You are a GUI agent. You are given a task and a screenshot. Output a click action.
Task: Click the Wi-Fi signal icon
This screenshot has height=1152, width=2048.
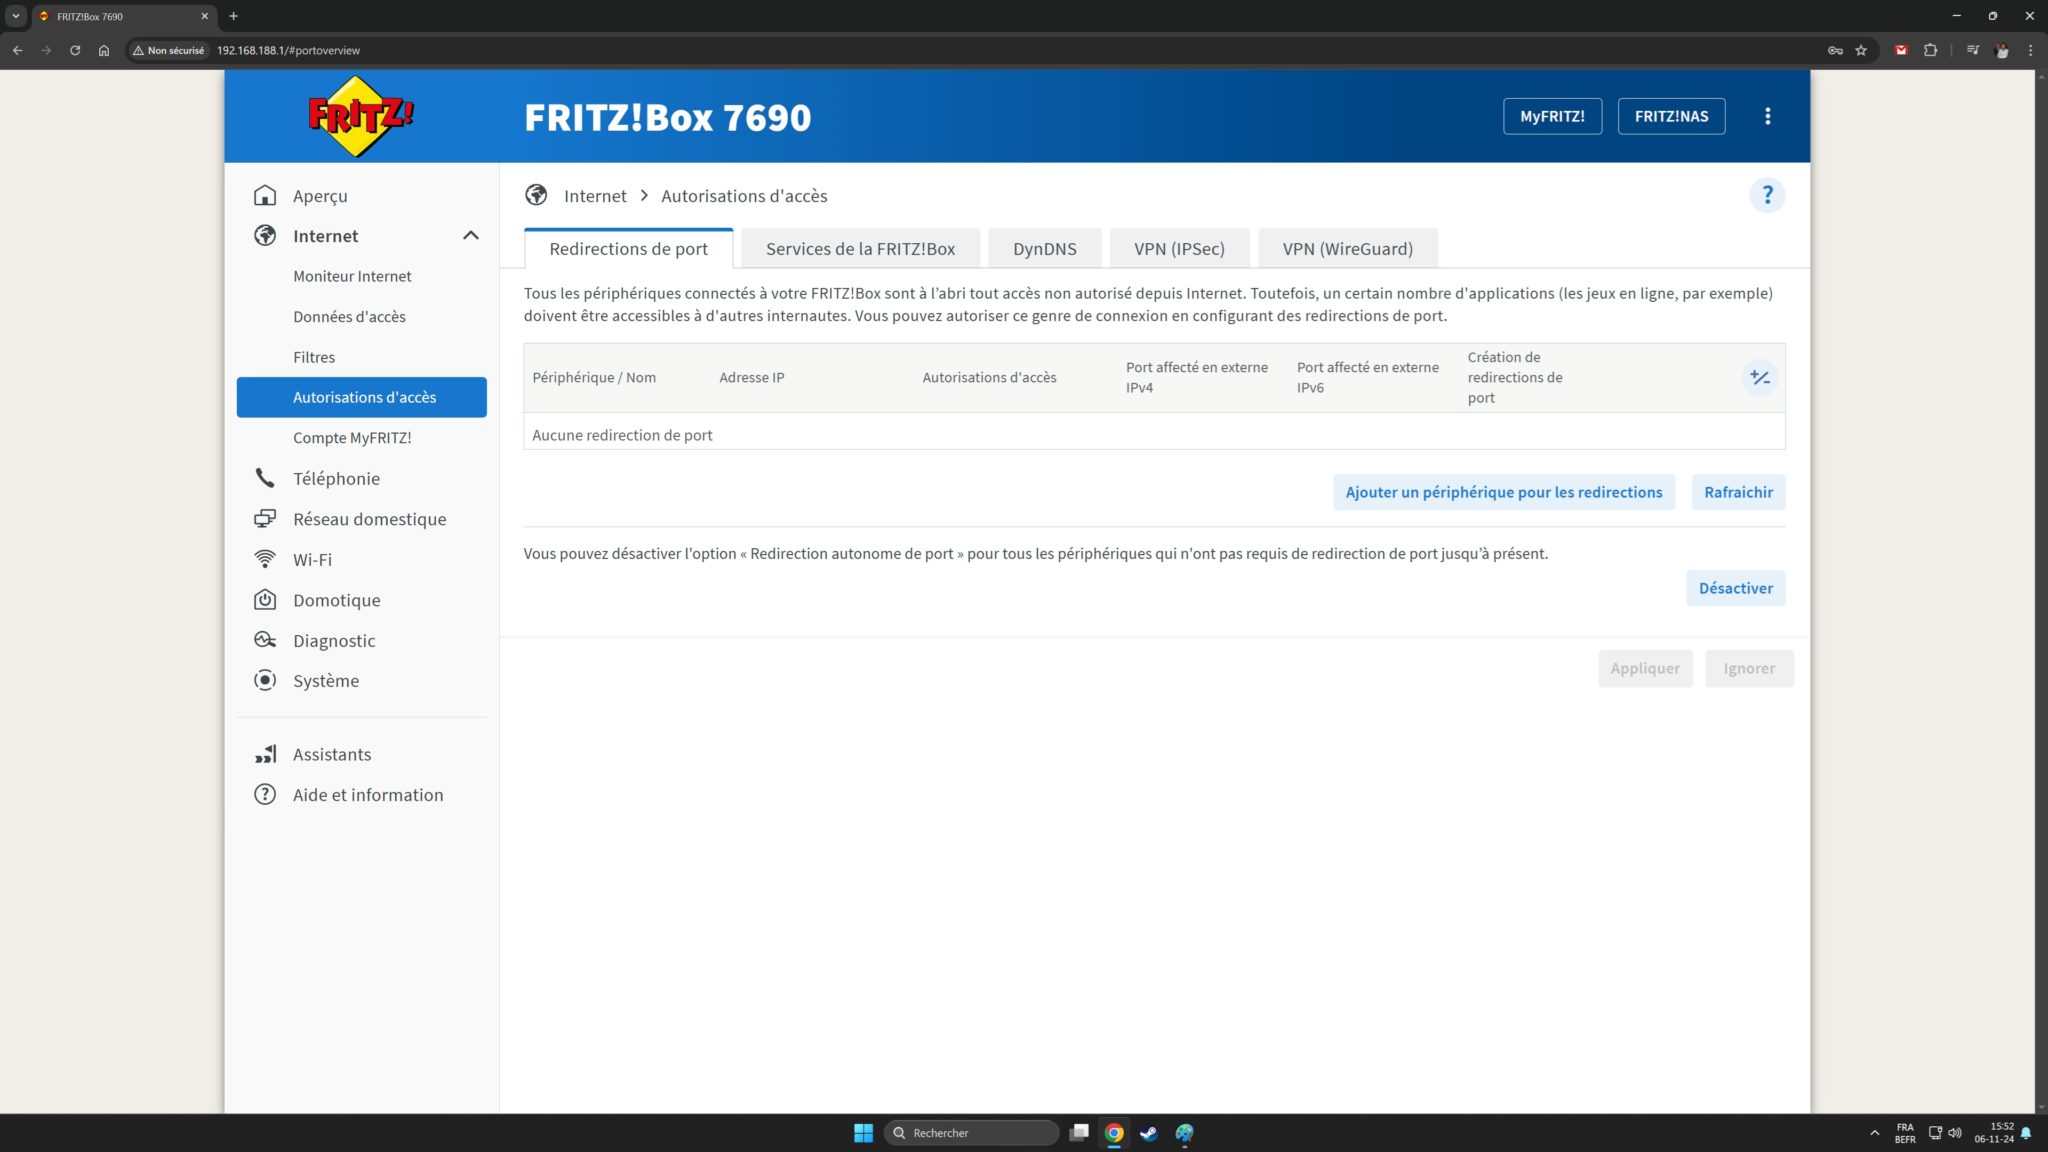click(x=265, y=559)
